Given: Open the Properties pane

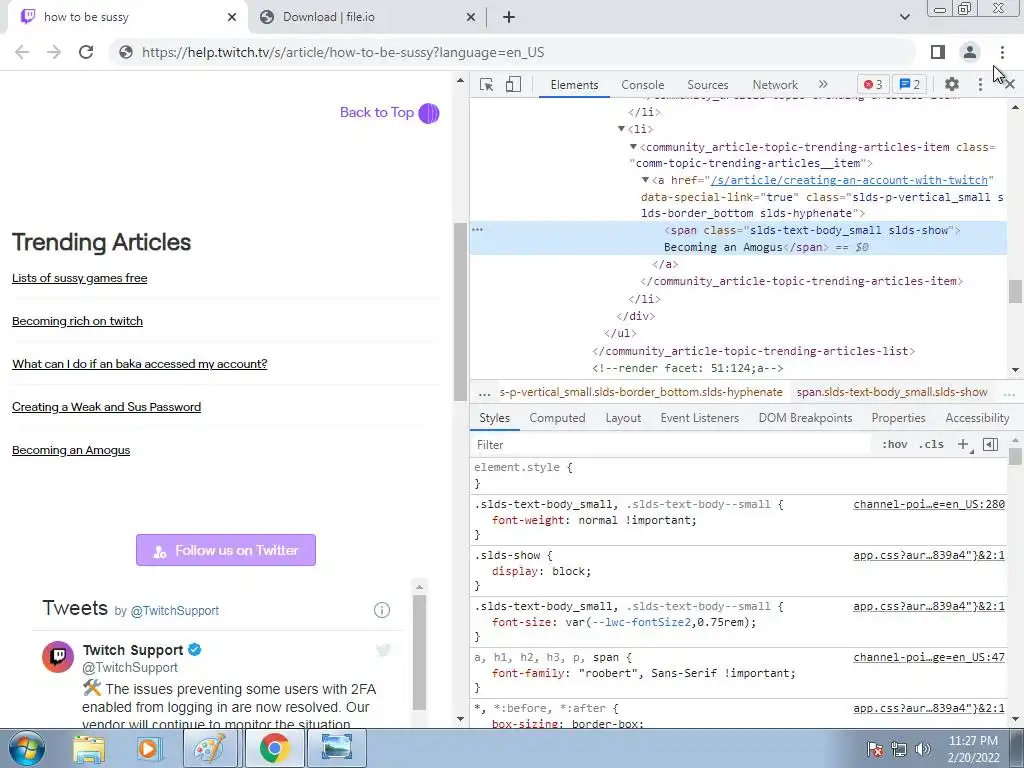Looking at the screenshot, I should [x=898, y=418].
